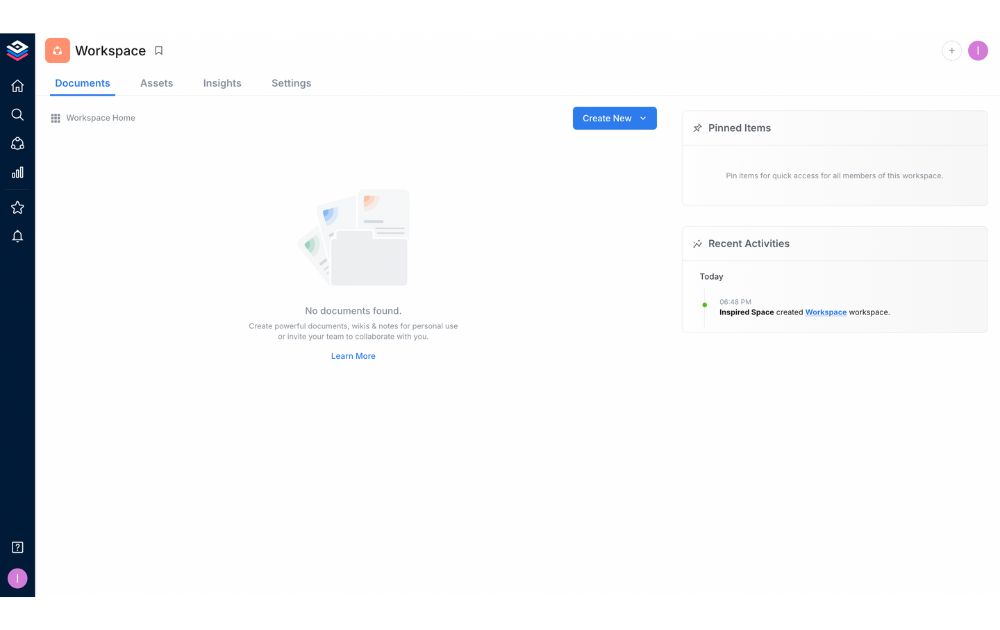Open starred items via star icon
Image resolution: width=1000 pixels, height=630 pixels.
17,207
